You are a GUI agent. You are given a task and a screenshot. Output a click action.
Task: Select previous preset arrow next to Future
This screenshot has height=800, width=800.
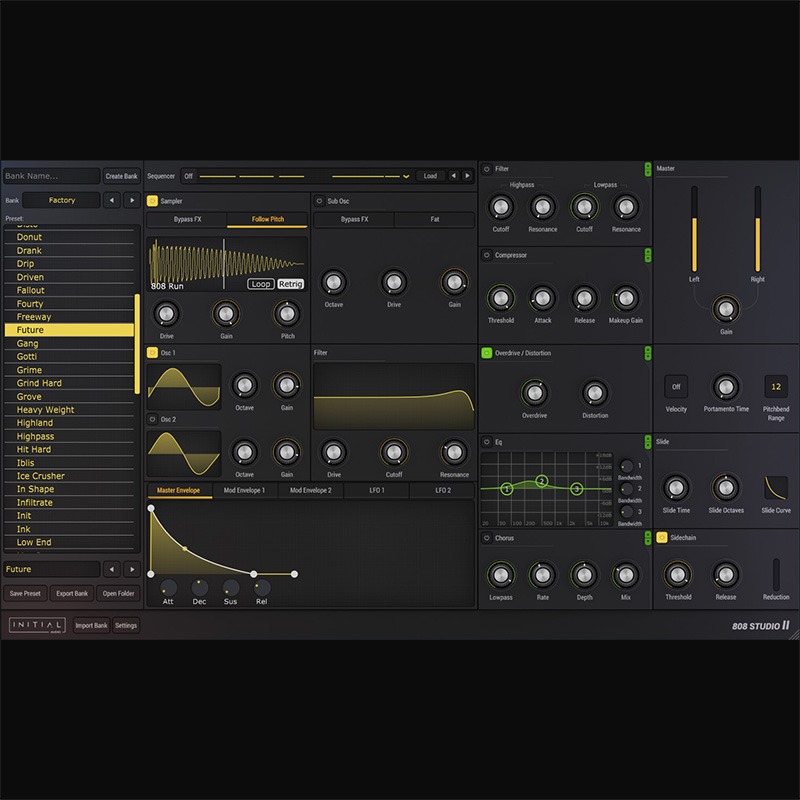click(x=112, y=569)
